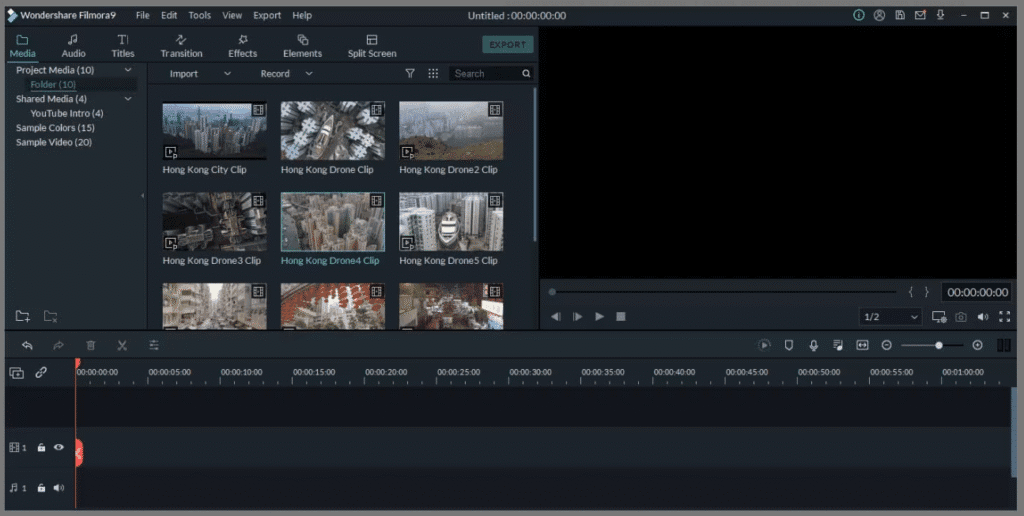1024x516 pixels.
Task: Click the previous frame button
Action: point(556,316)
